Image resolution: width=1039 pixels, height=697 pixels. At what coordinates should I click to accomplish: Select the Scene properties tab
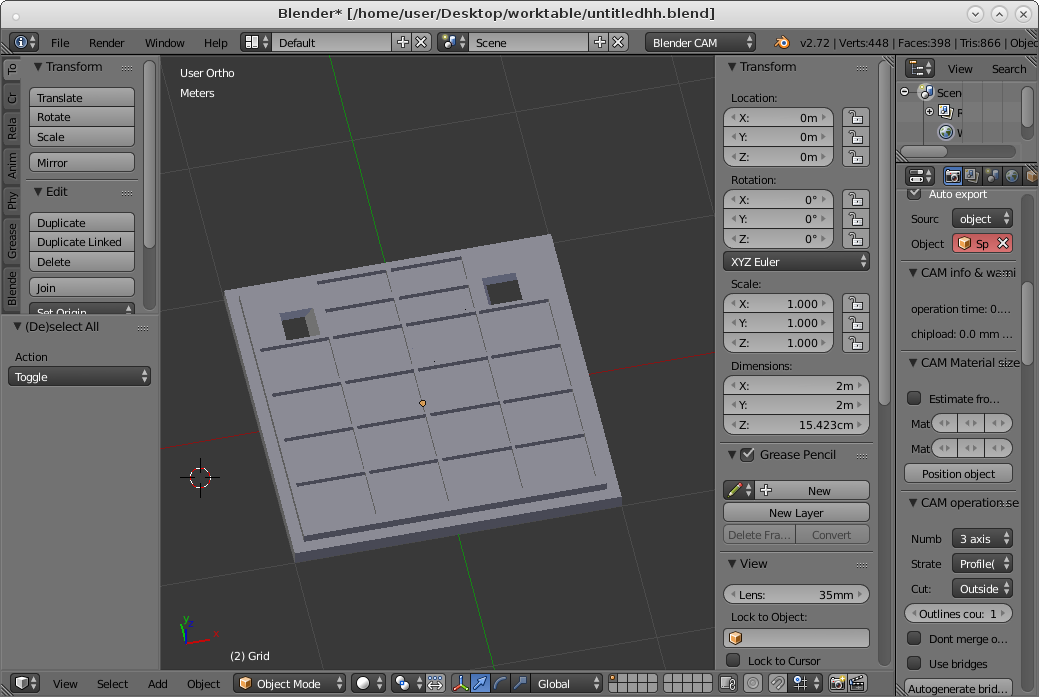[x=992, y=176]
